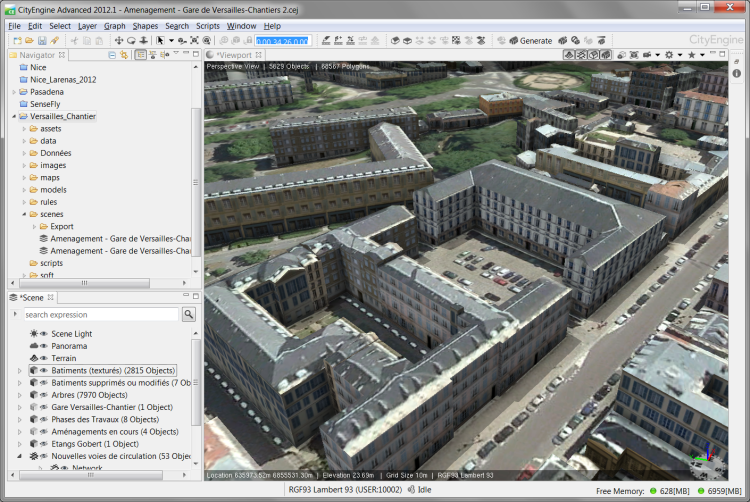Save the scene with floppy disk icon
The image size is (750, 502).
coord(42,41)
